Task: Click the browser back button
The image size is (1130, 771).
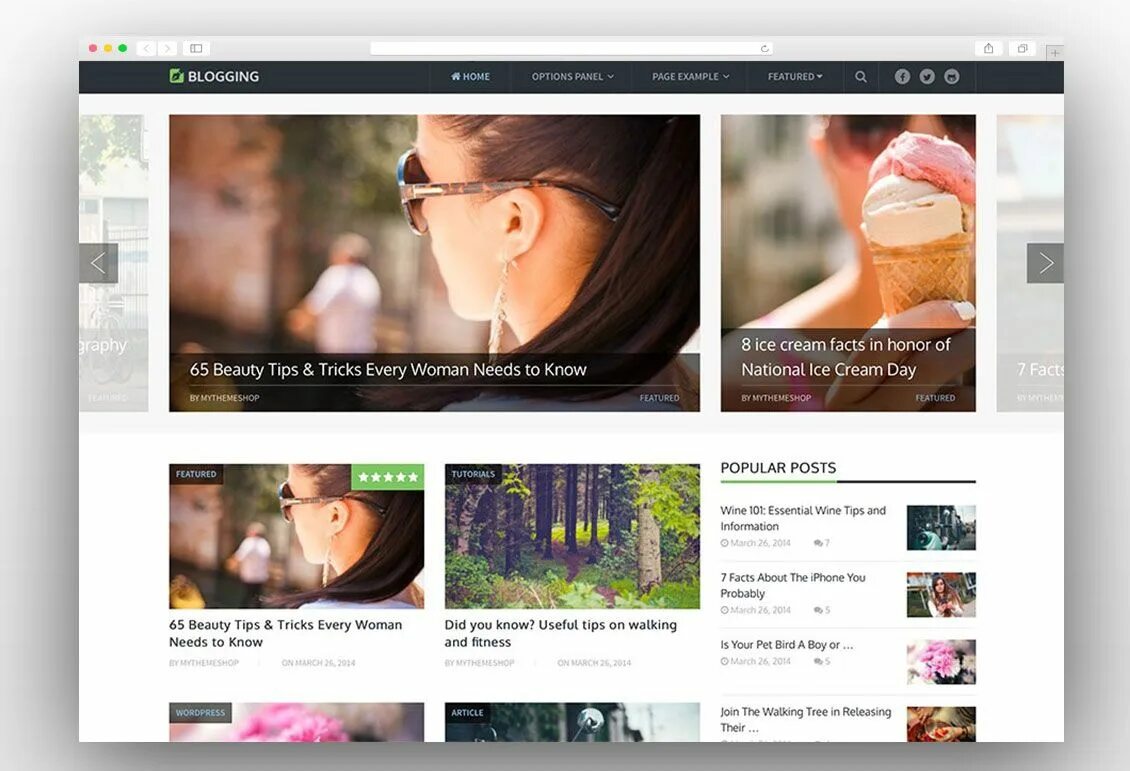Action: tap(146, 48)
